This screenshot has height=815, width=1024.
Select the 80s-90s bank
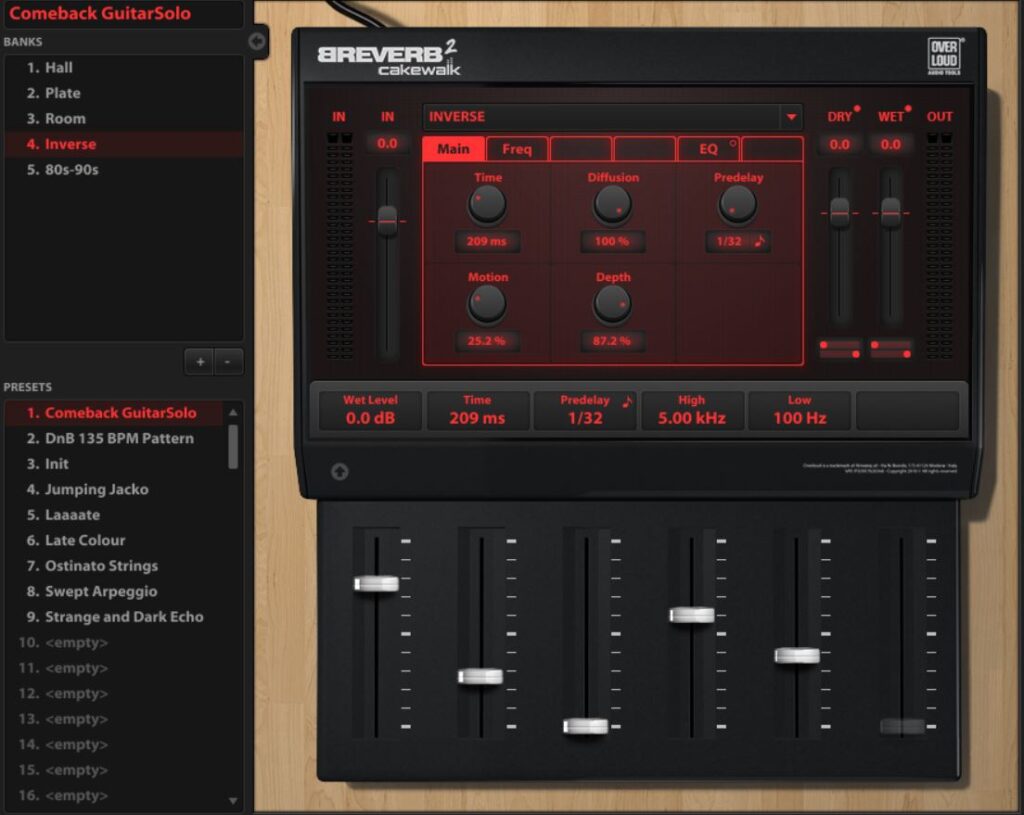click(124, 169)
